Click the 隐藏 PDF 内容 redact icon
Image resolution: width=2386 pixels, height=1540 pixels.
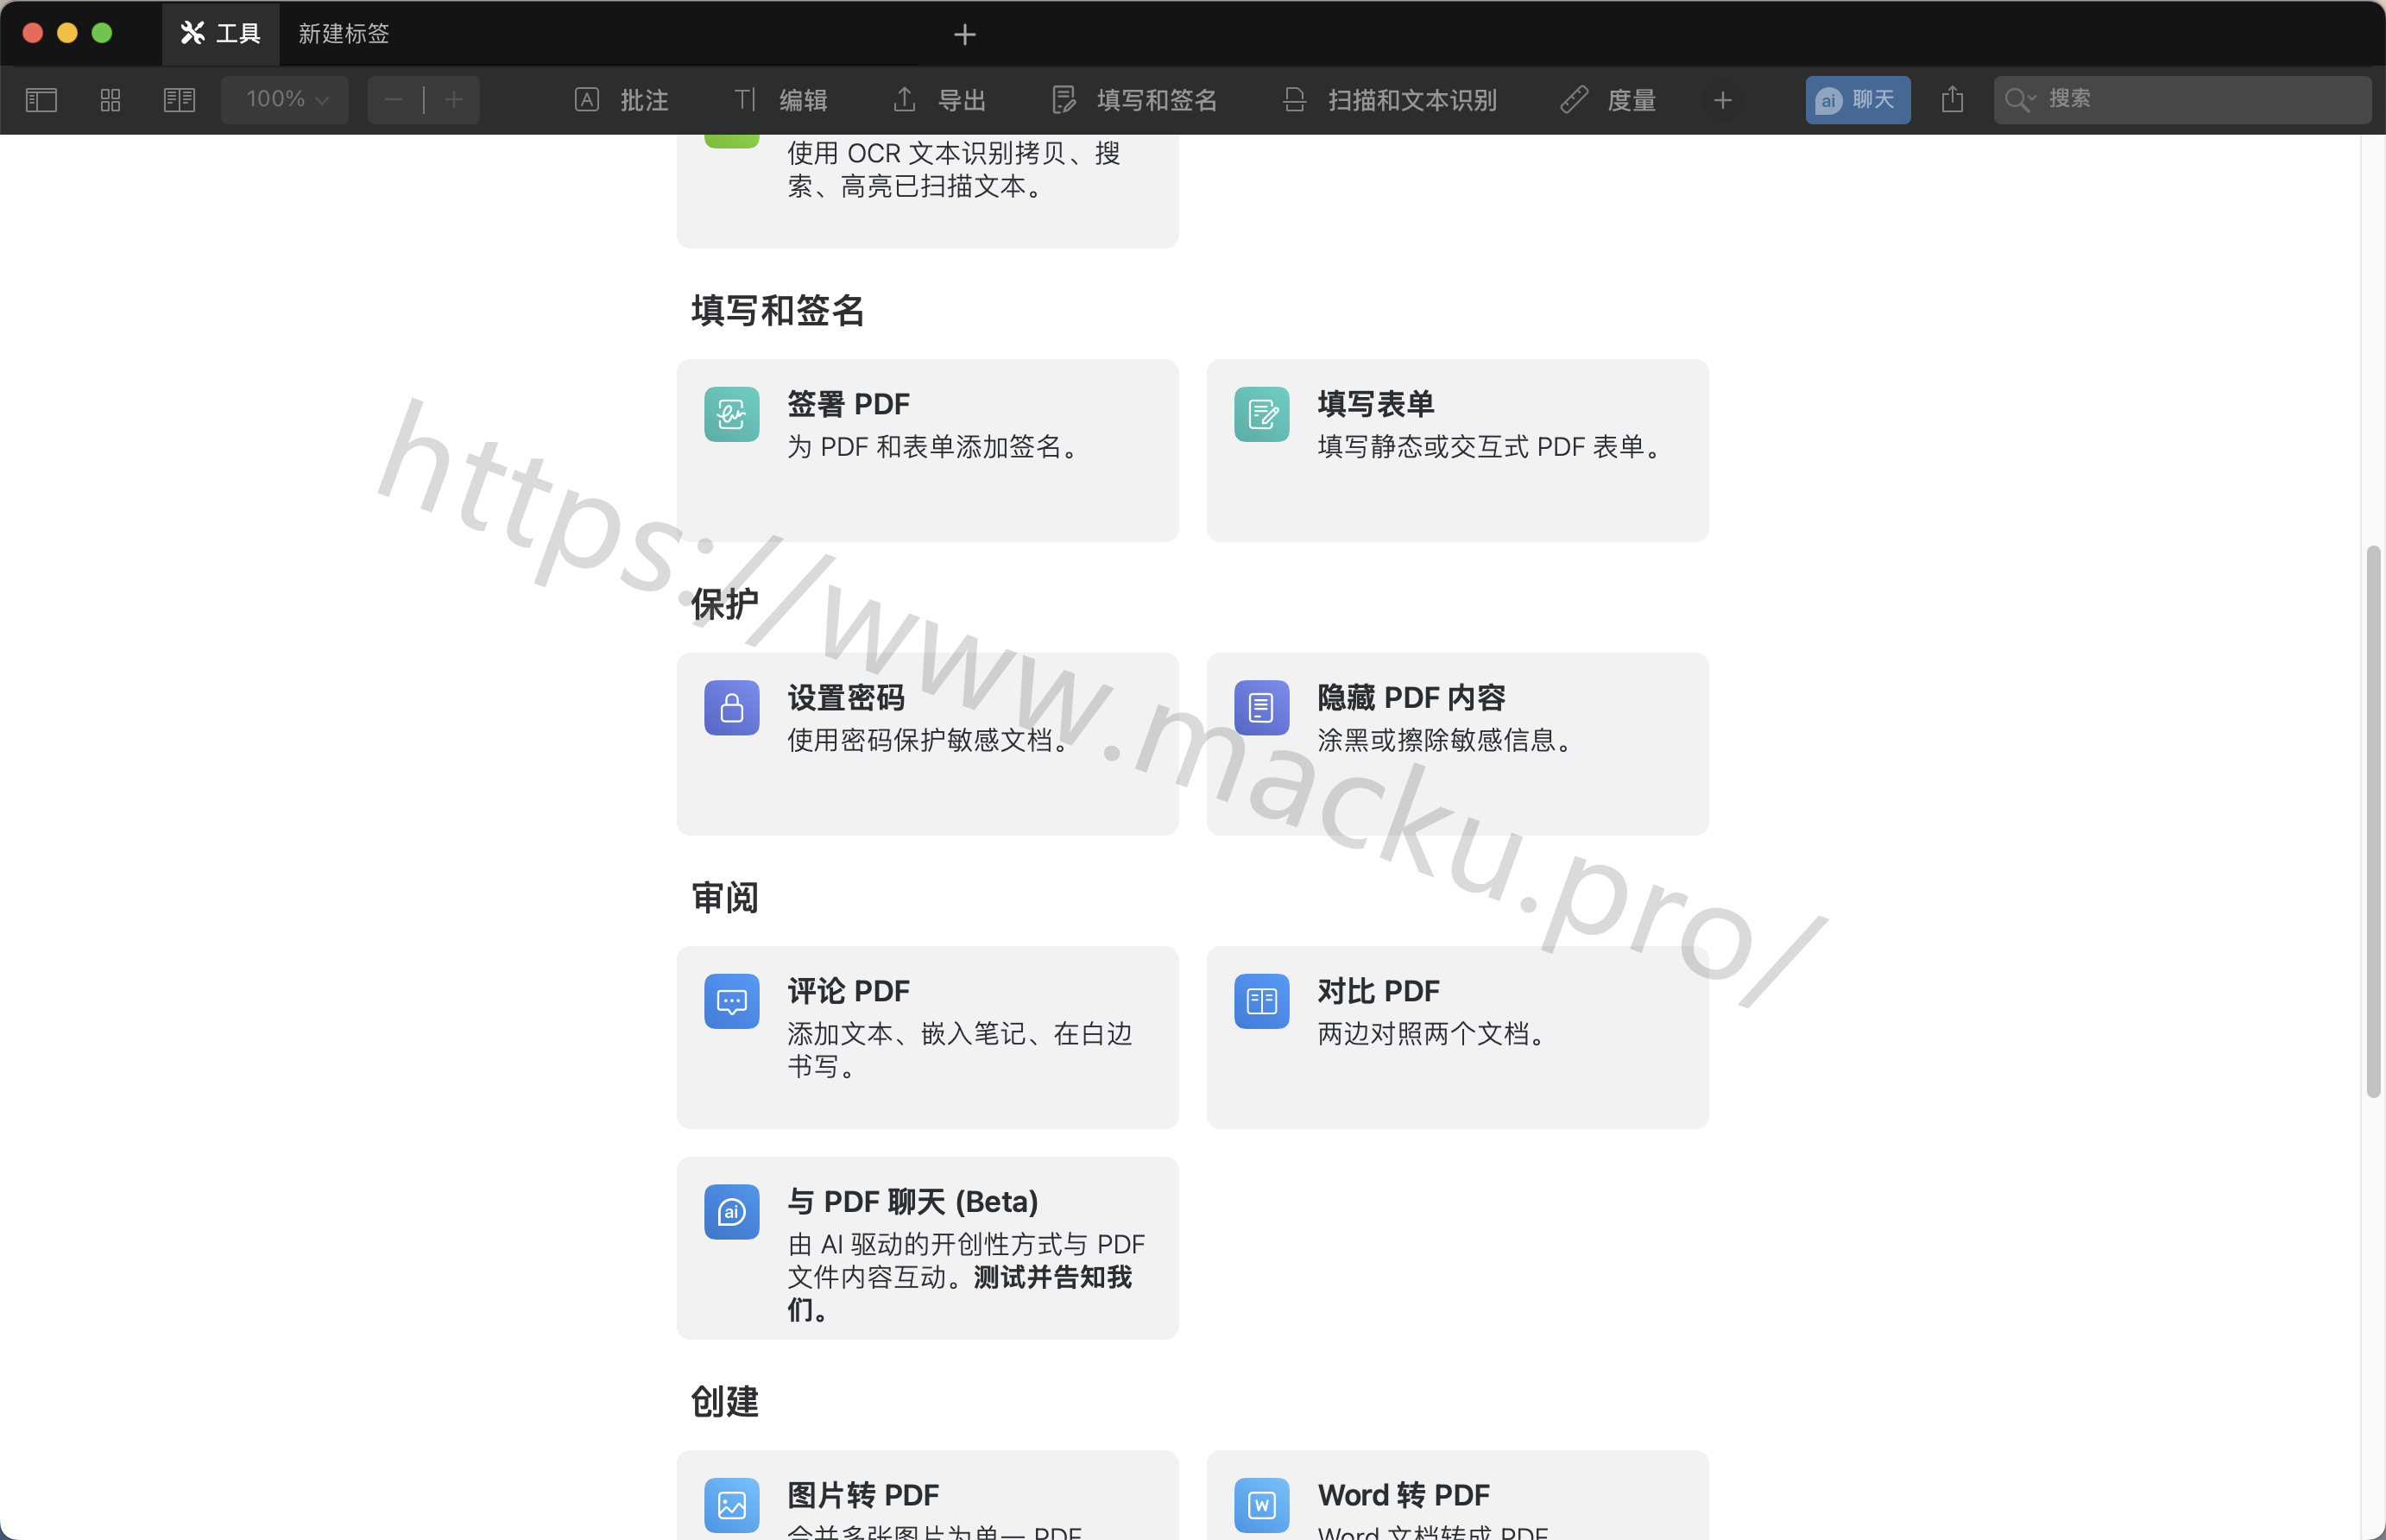(x=1262, y=708)
